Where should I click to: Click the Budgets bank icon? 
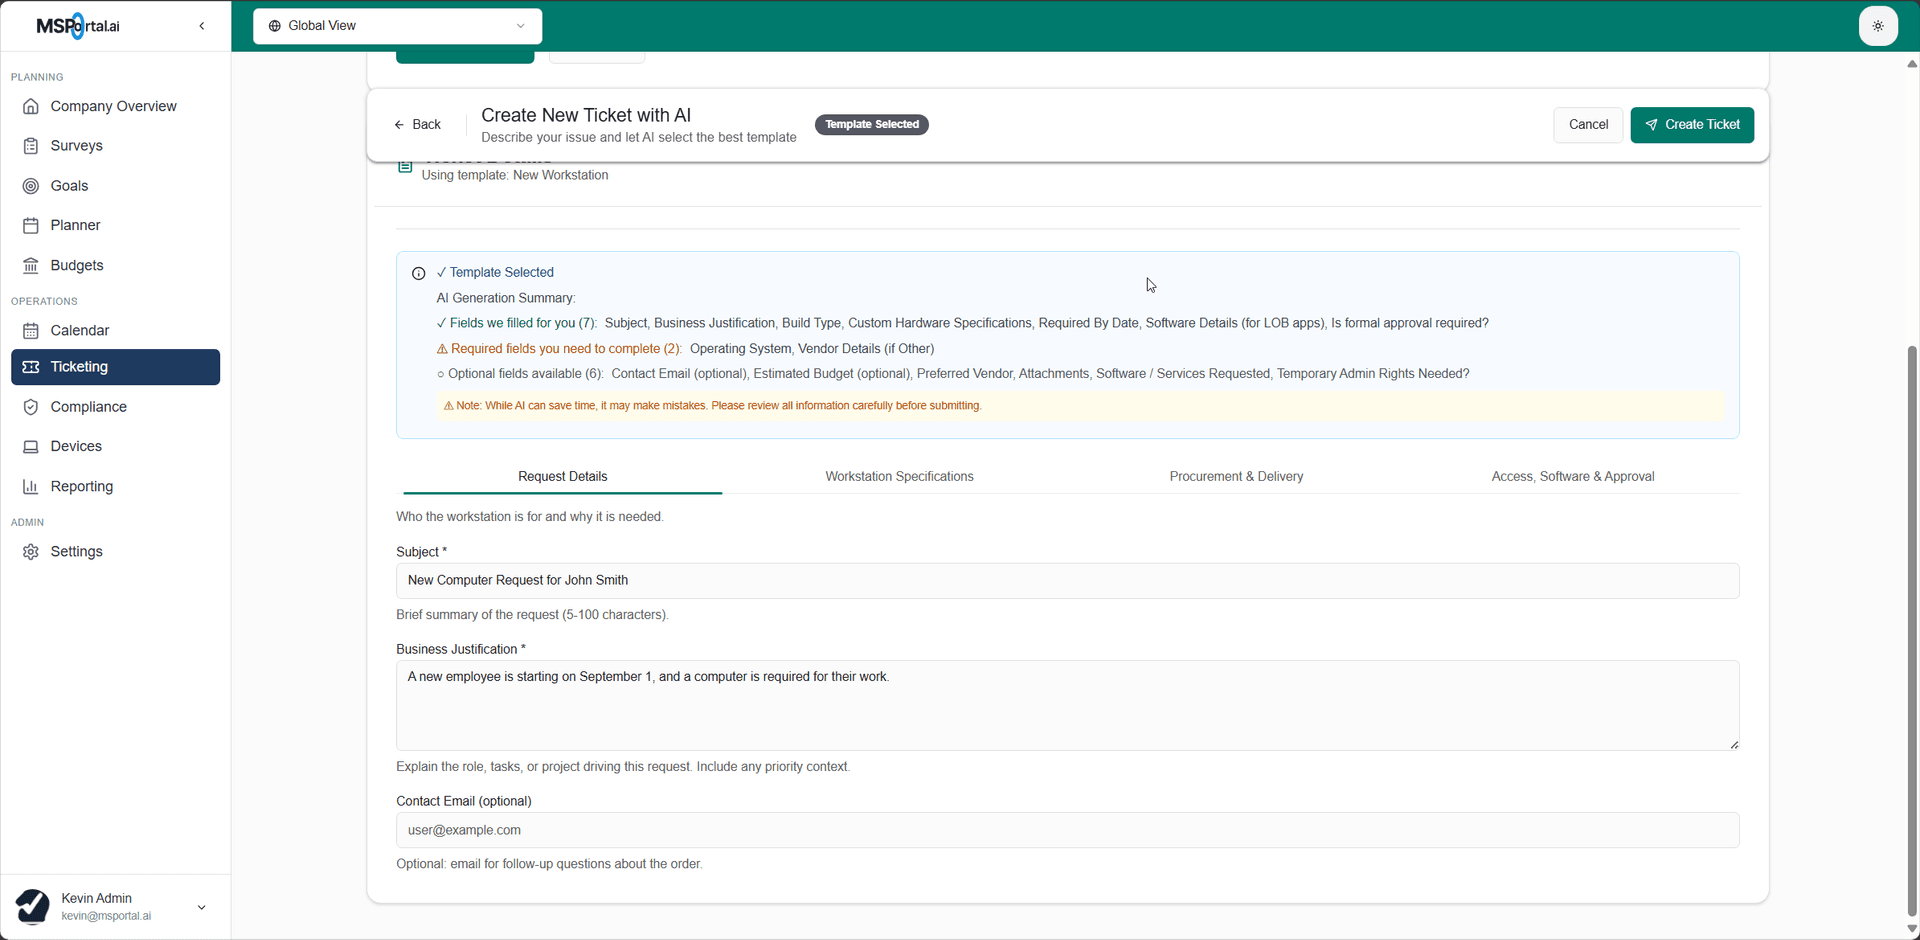(31, 266)
